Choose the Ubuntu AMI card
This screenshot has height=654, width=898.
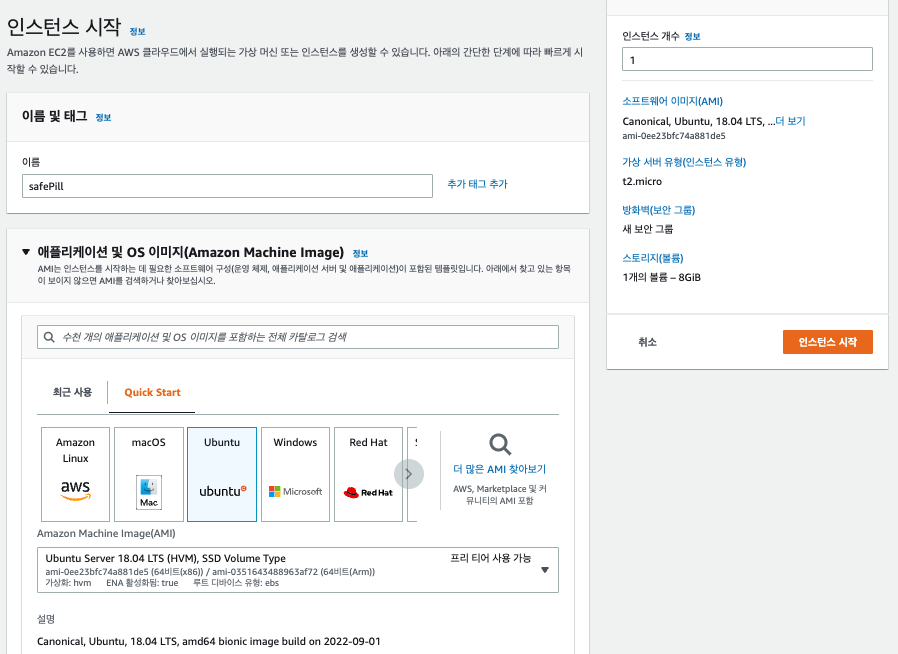click(x=222, y=474)
